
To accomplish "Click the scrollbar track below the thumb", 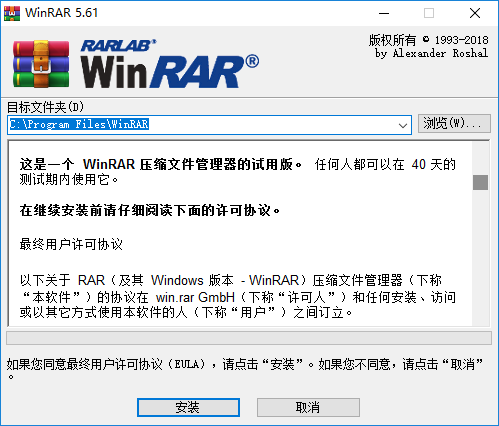I will [x=480, y=257].
